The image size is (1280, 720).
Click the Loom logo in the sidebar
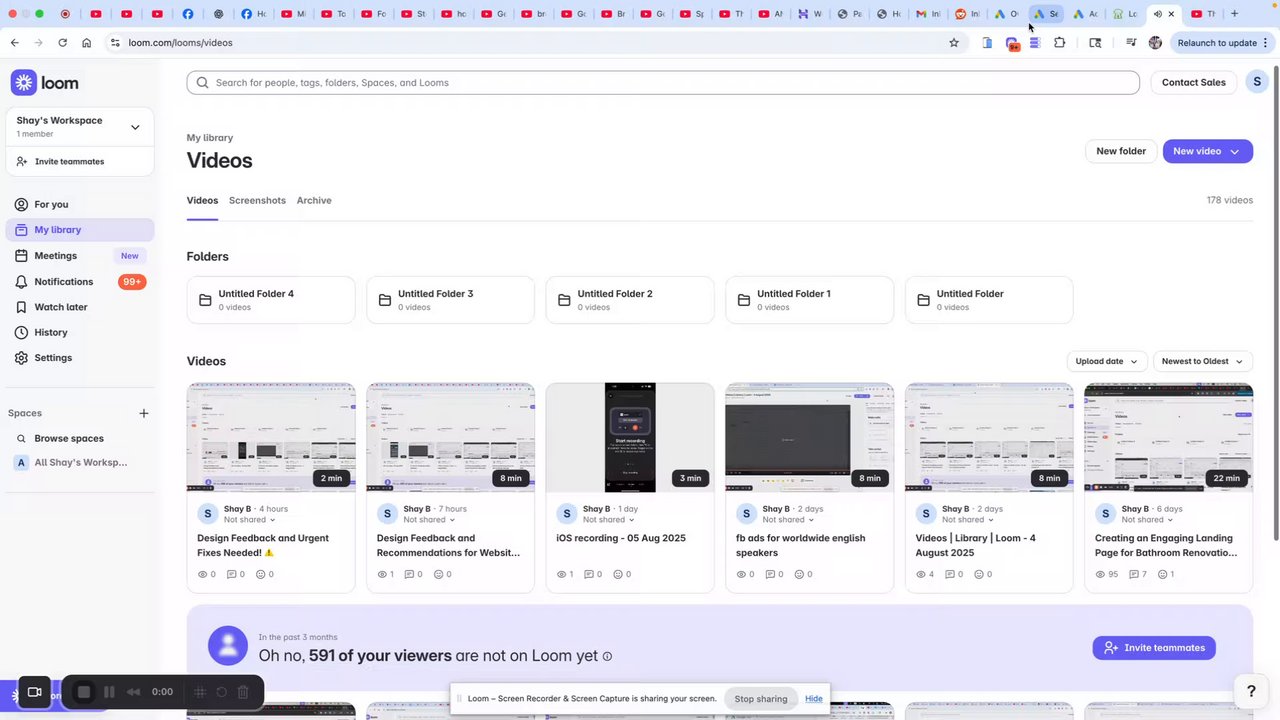[45, 83]
